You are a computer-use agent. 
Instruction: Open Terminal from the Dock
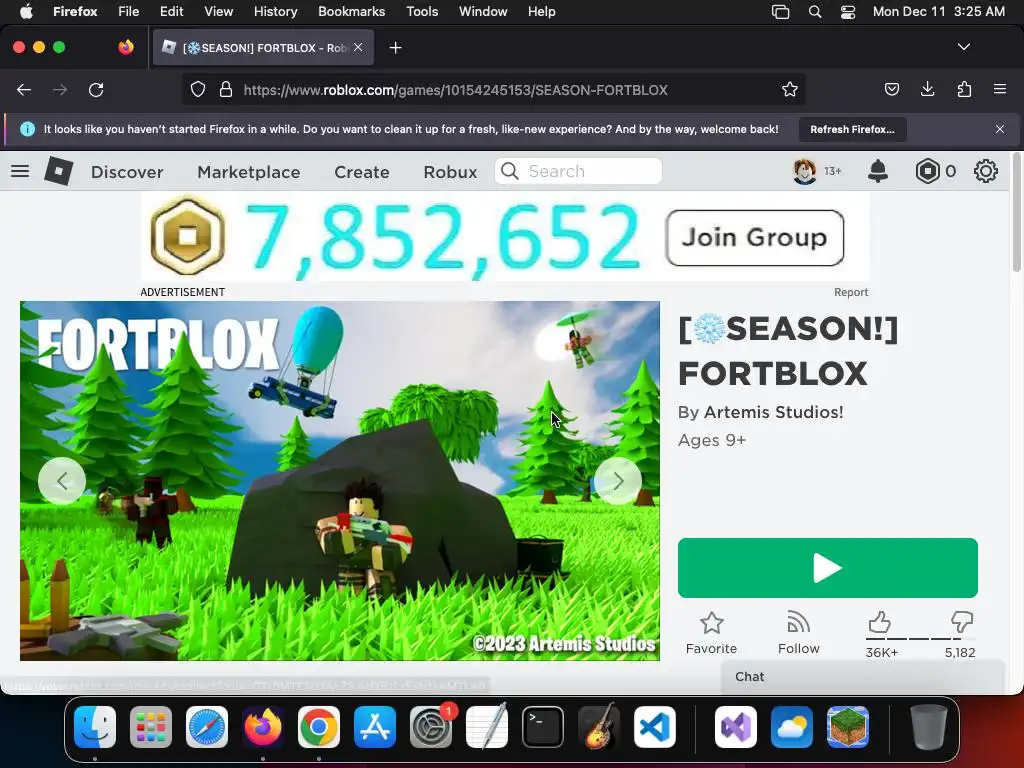pyautogui.click(x=543, y=727)
